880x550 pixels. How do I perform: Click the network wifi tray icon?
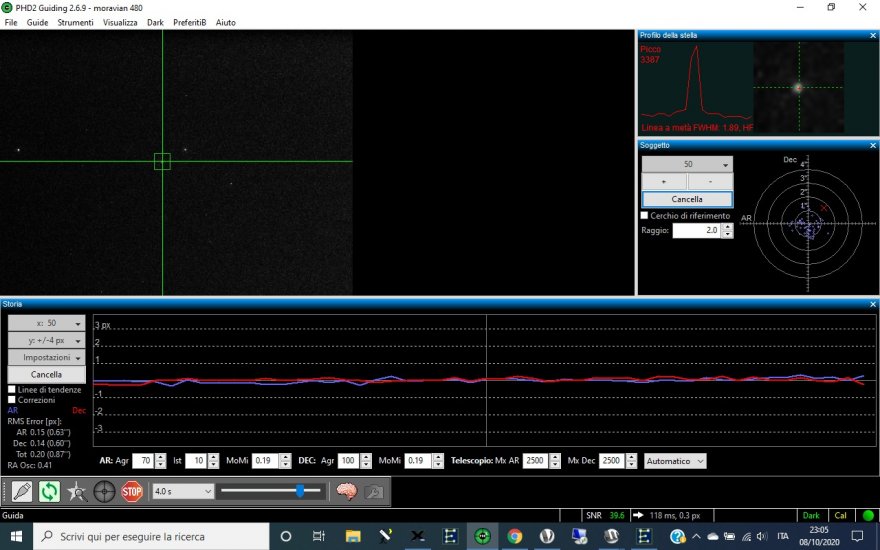tap(746, 536)
